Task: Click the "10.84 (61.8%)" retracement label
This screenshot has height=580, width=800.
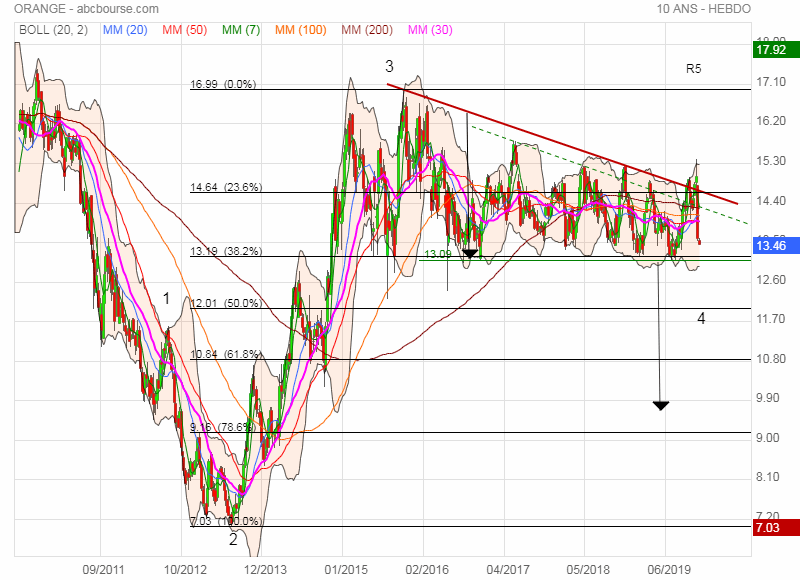Action: coord(226,354)
